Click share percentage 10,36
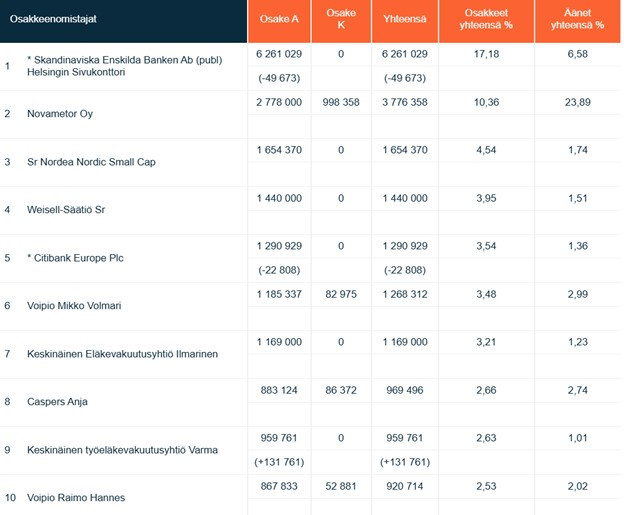The image size is (624, 515). coord(486,102)
